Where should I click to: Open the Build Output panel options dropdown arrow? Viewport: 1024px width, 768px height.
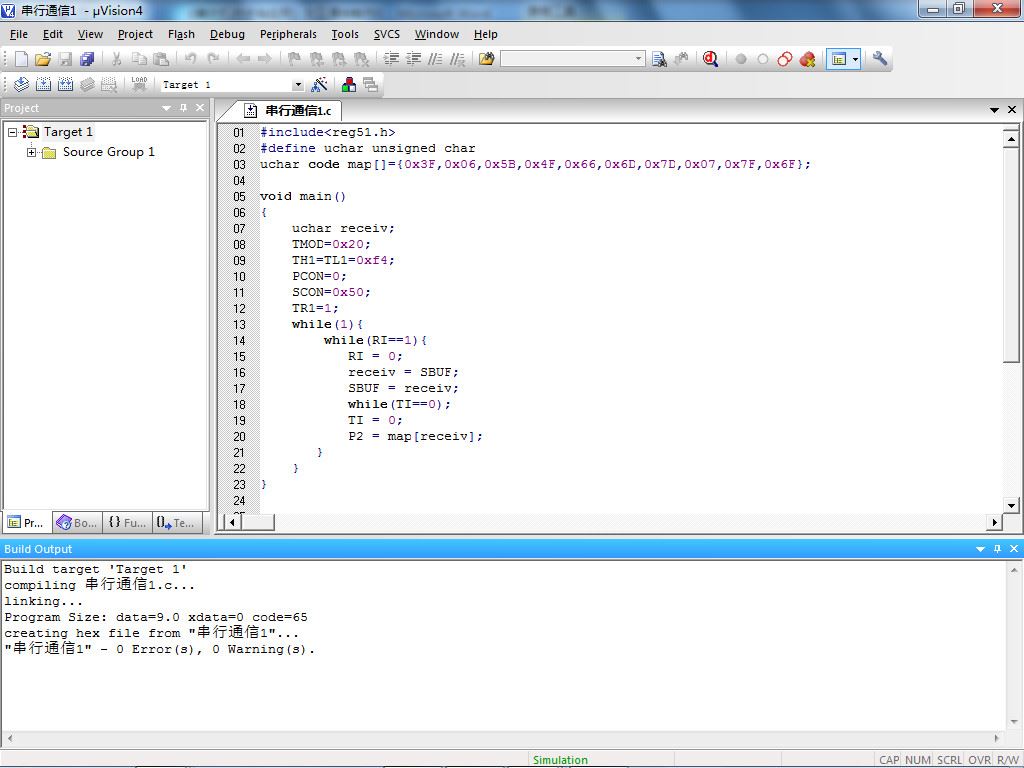980,549
